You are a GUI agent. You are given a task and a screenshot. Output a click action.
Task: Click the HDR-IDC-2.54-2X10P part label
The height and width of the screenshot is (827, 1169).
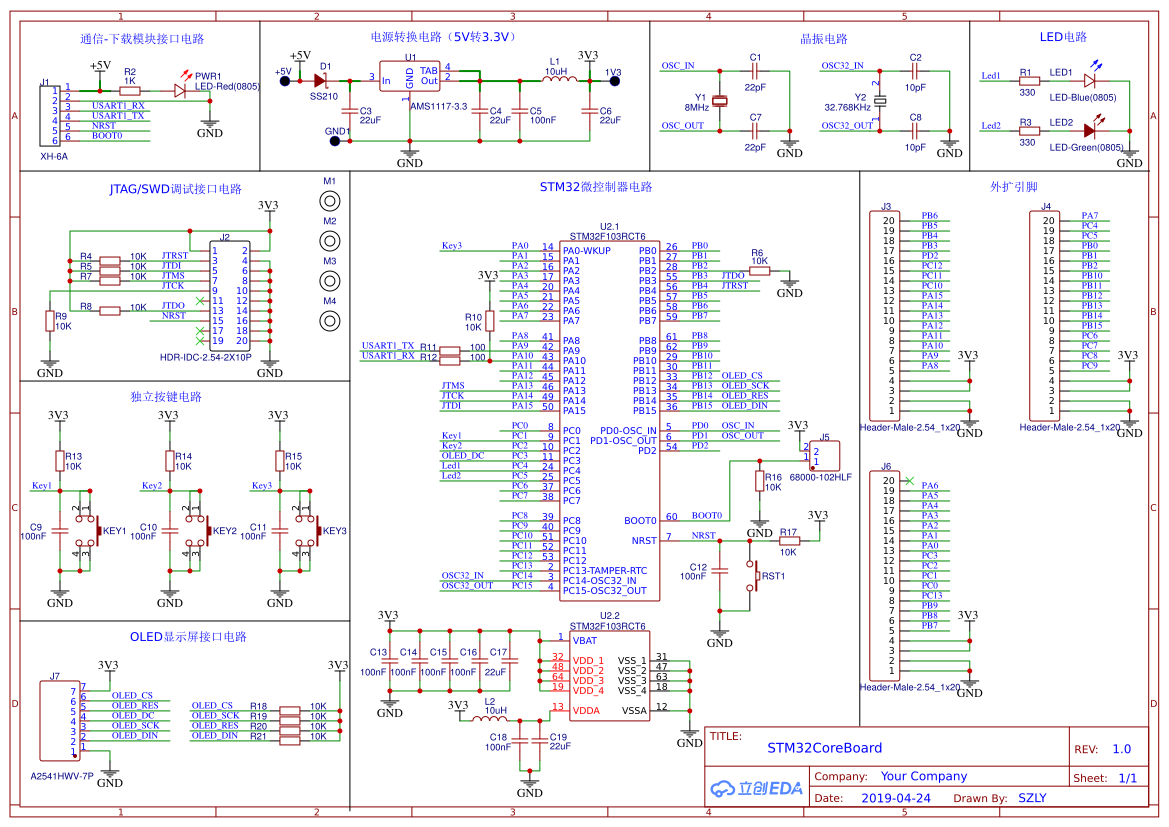(x=206, y=357)
